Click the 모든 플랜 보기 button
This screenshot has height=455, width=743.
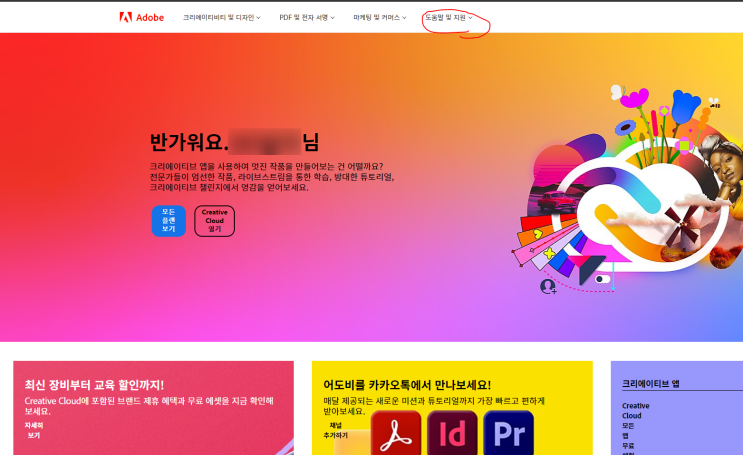[x=169, y=221]
